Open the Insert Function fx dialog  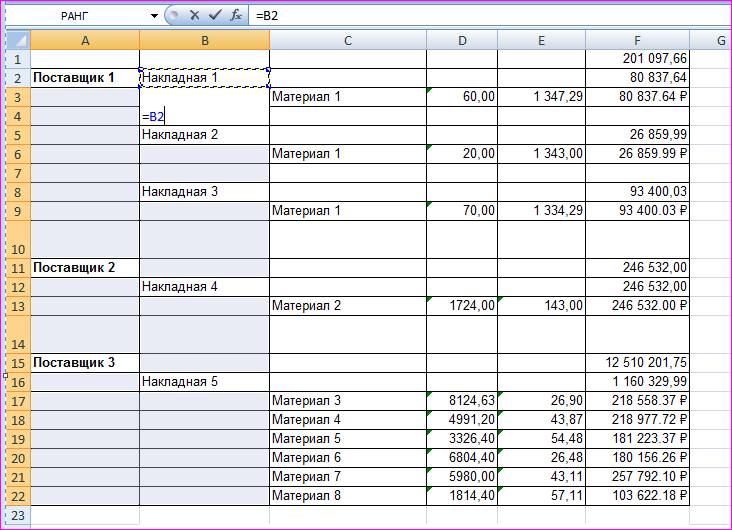pyautogui.click(x=236, y=15)
